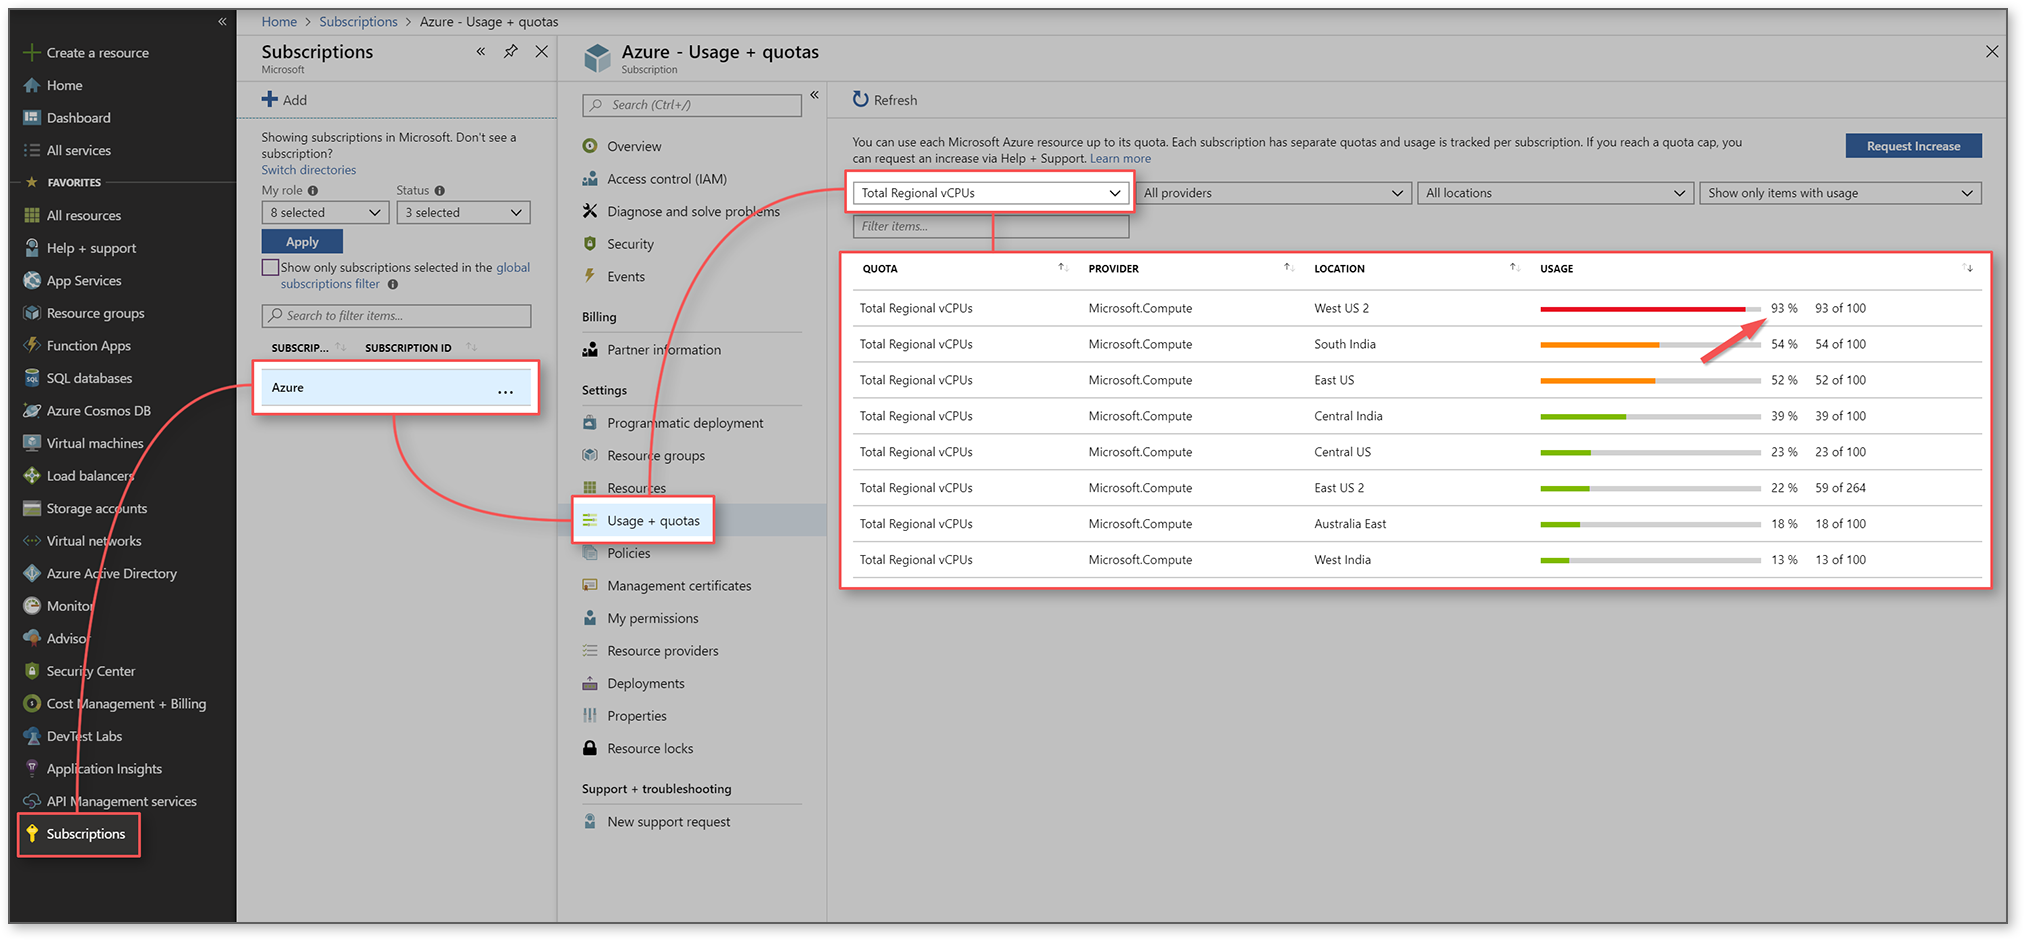Open the All providers dropdown
2024x940 pixels.
pos(1273,193)
